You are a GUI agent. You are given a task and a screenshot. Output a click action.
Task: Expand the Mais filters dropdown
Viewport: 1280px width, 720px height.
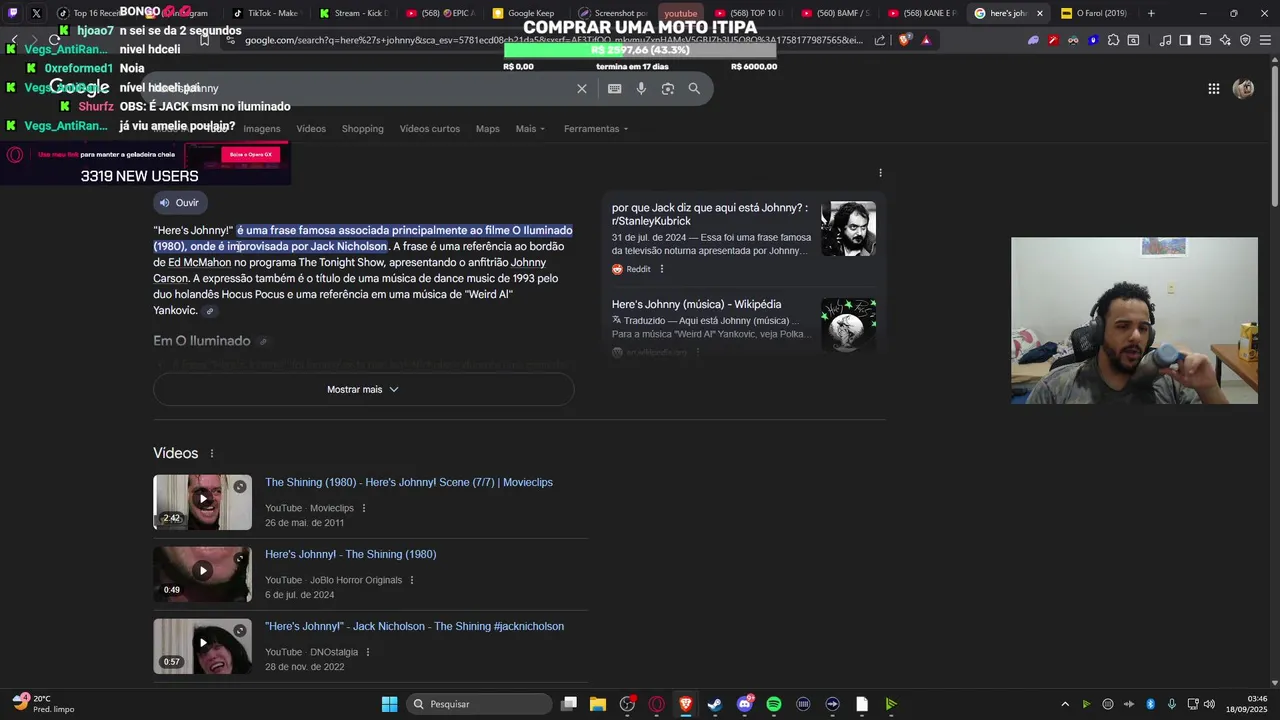(530, 129)
